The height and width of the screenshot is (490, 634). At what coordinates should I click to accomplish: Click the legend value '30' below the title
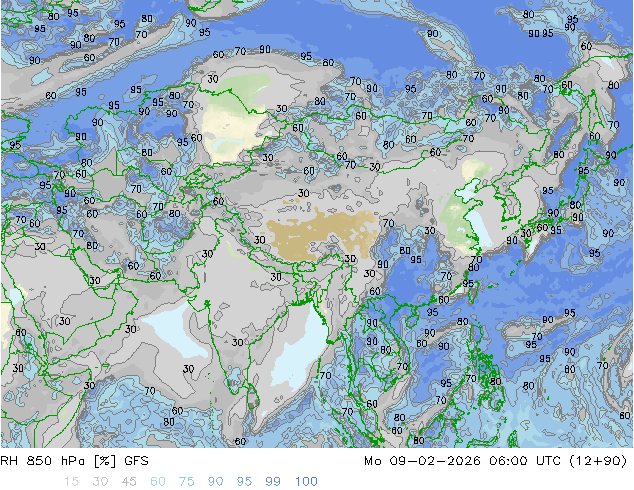tap(100, 482)
